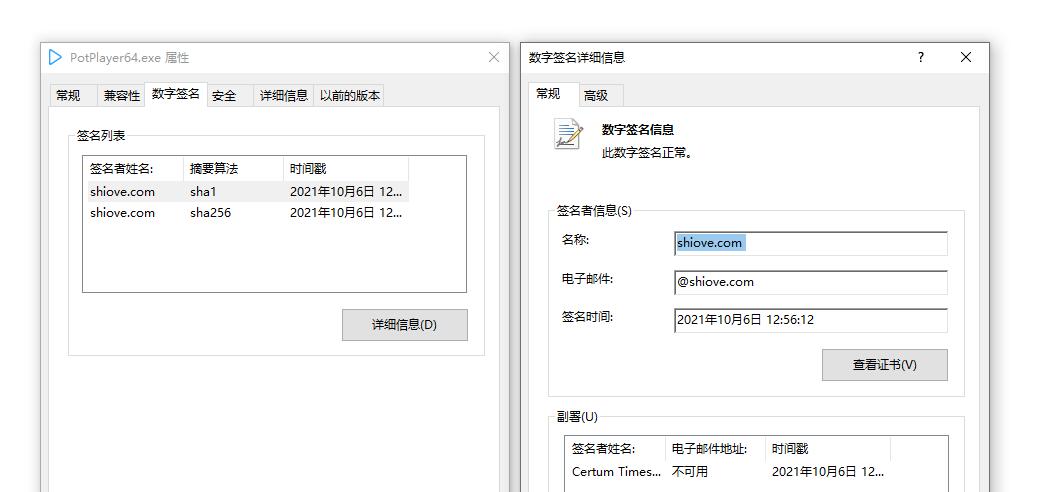Click the 时间戳 header in countersignature list
Viewport: 1046px width, 492px height.
[828, 449]
